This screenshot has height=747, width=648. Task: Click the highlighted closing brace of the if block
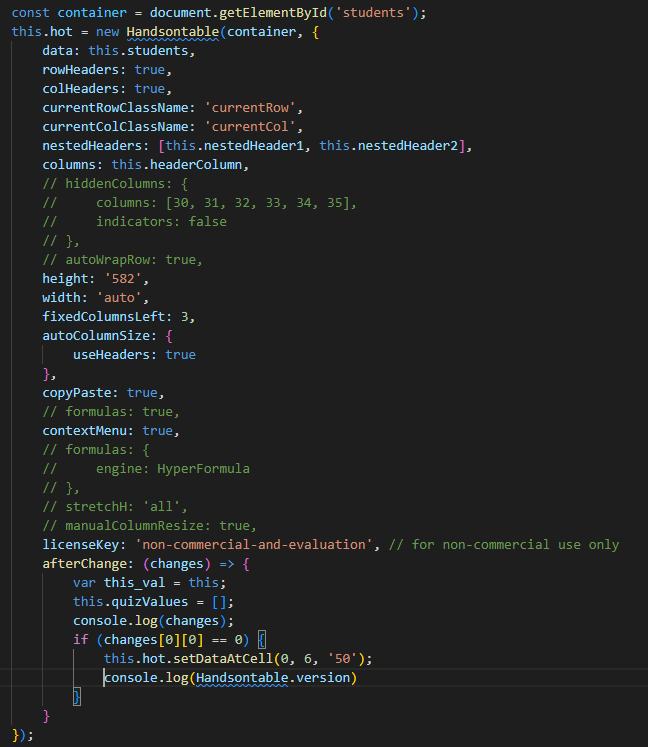[x=77, y=697]
